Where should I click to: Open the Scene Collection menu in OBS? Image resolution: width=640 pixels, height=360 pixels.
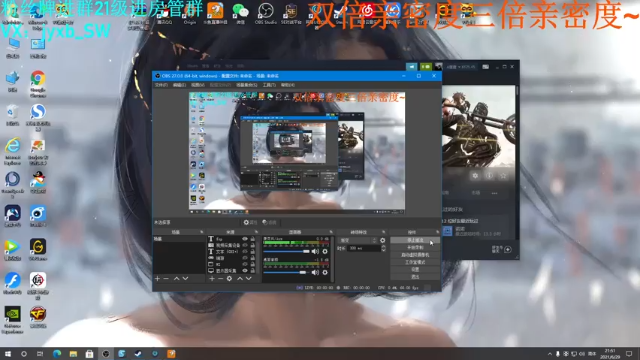point(247,85)
